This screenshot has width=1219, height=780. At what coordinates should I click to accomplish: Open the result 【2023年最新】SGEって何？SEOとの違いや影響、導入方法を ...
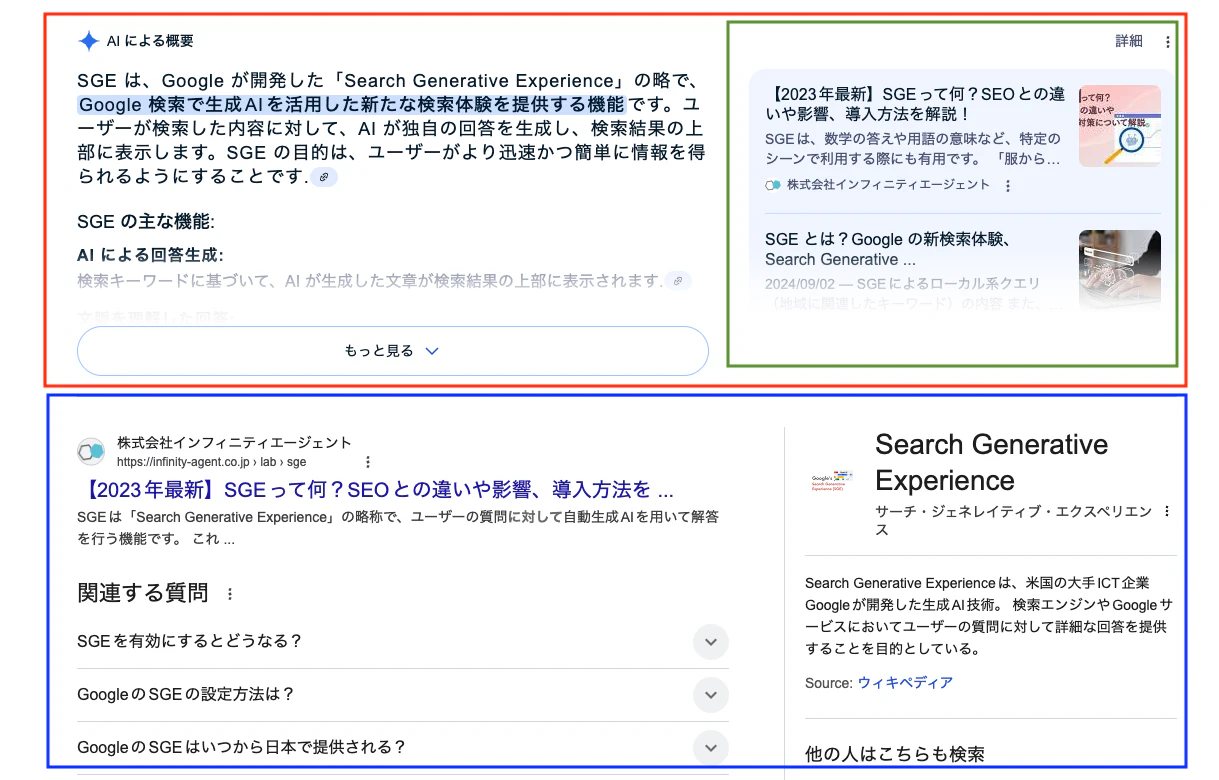(375, 490)
